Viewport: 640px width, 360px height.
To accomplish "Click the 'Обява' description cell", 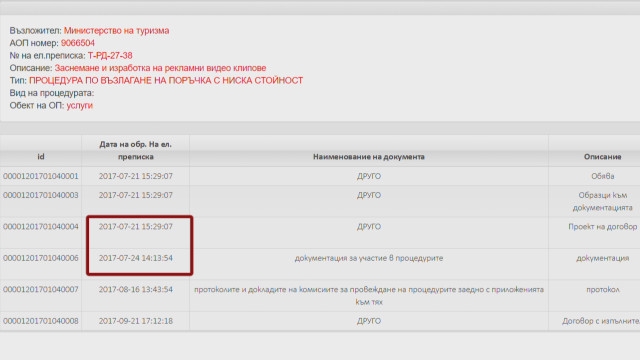I will click(x=602, y=176).
